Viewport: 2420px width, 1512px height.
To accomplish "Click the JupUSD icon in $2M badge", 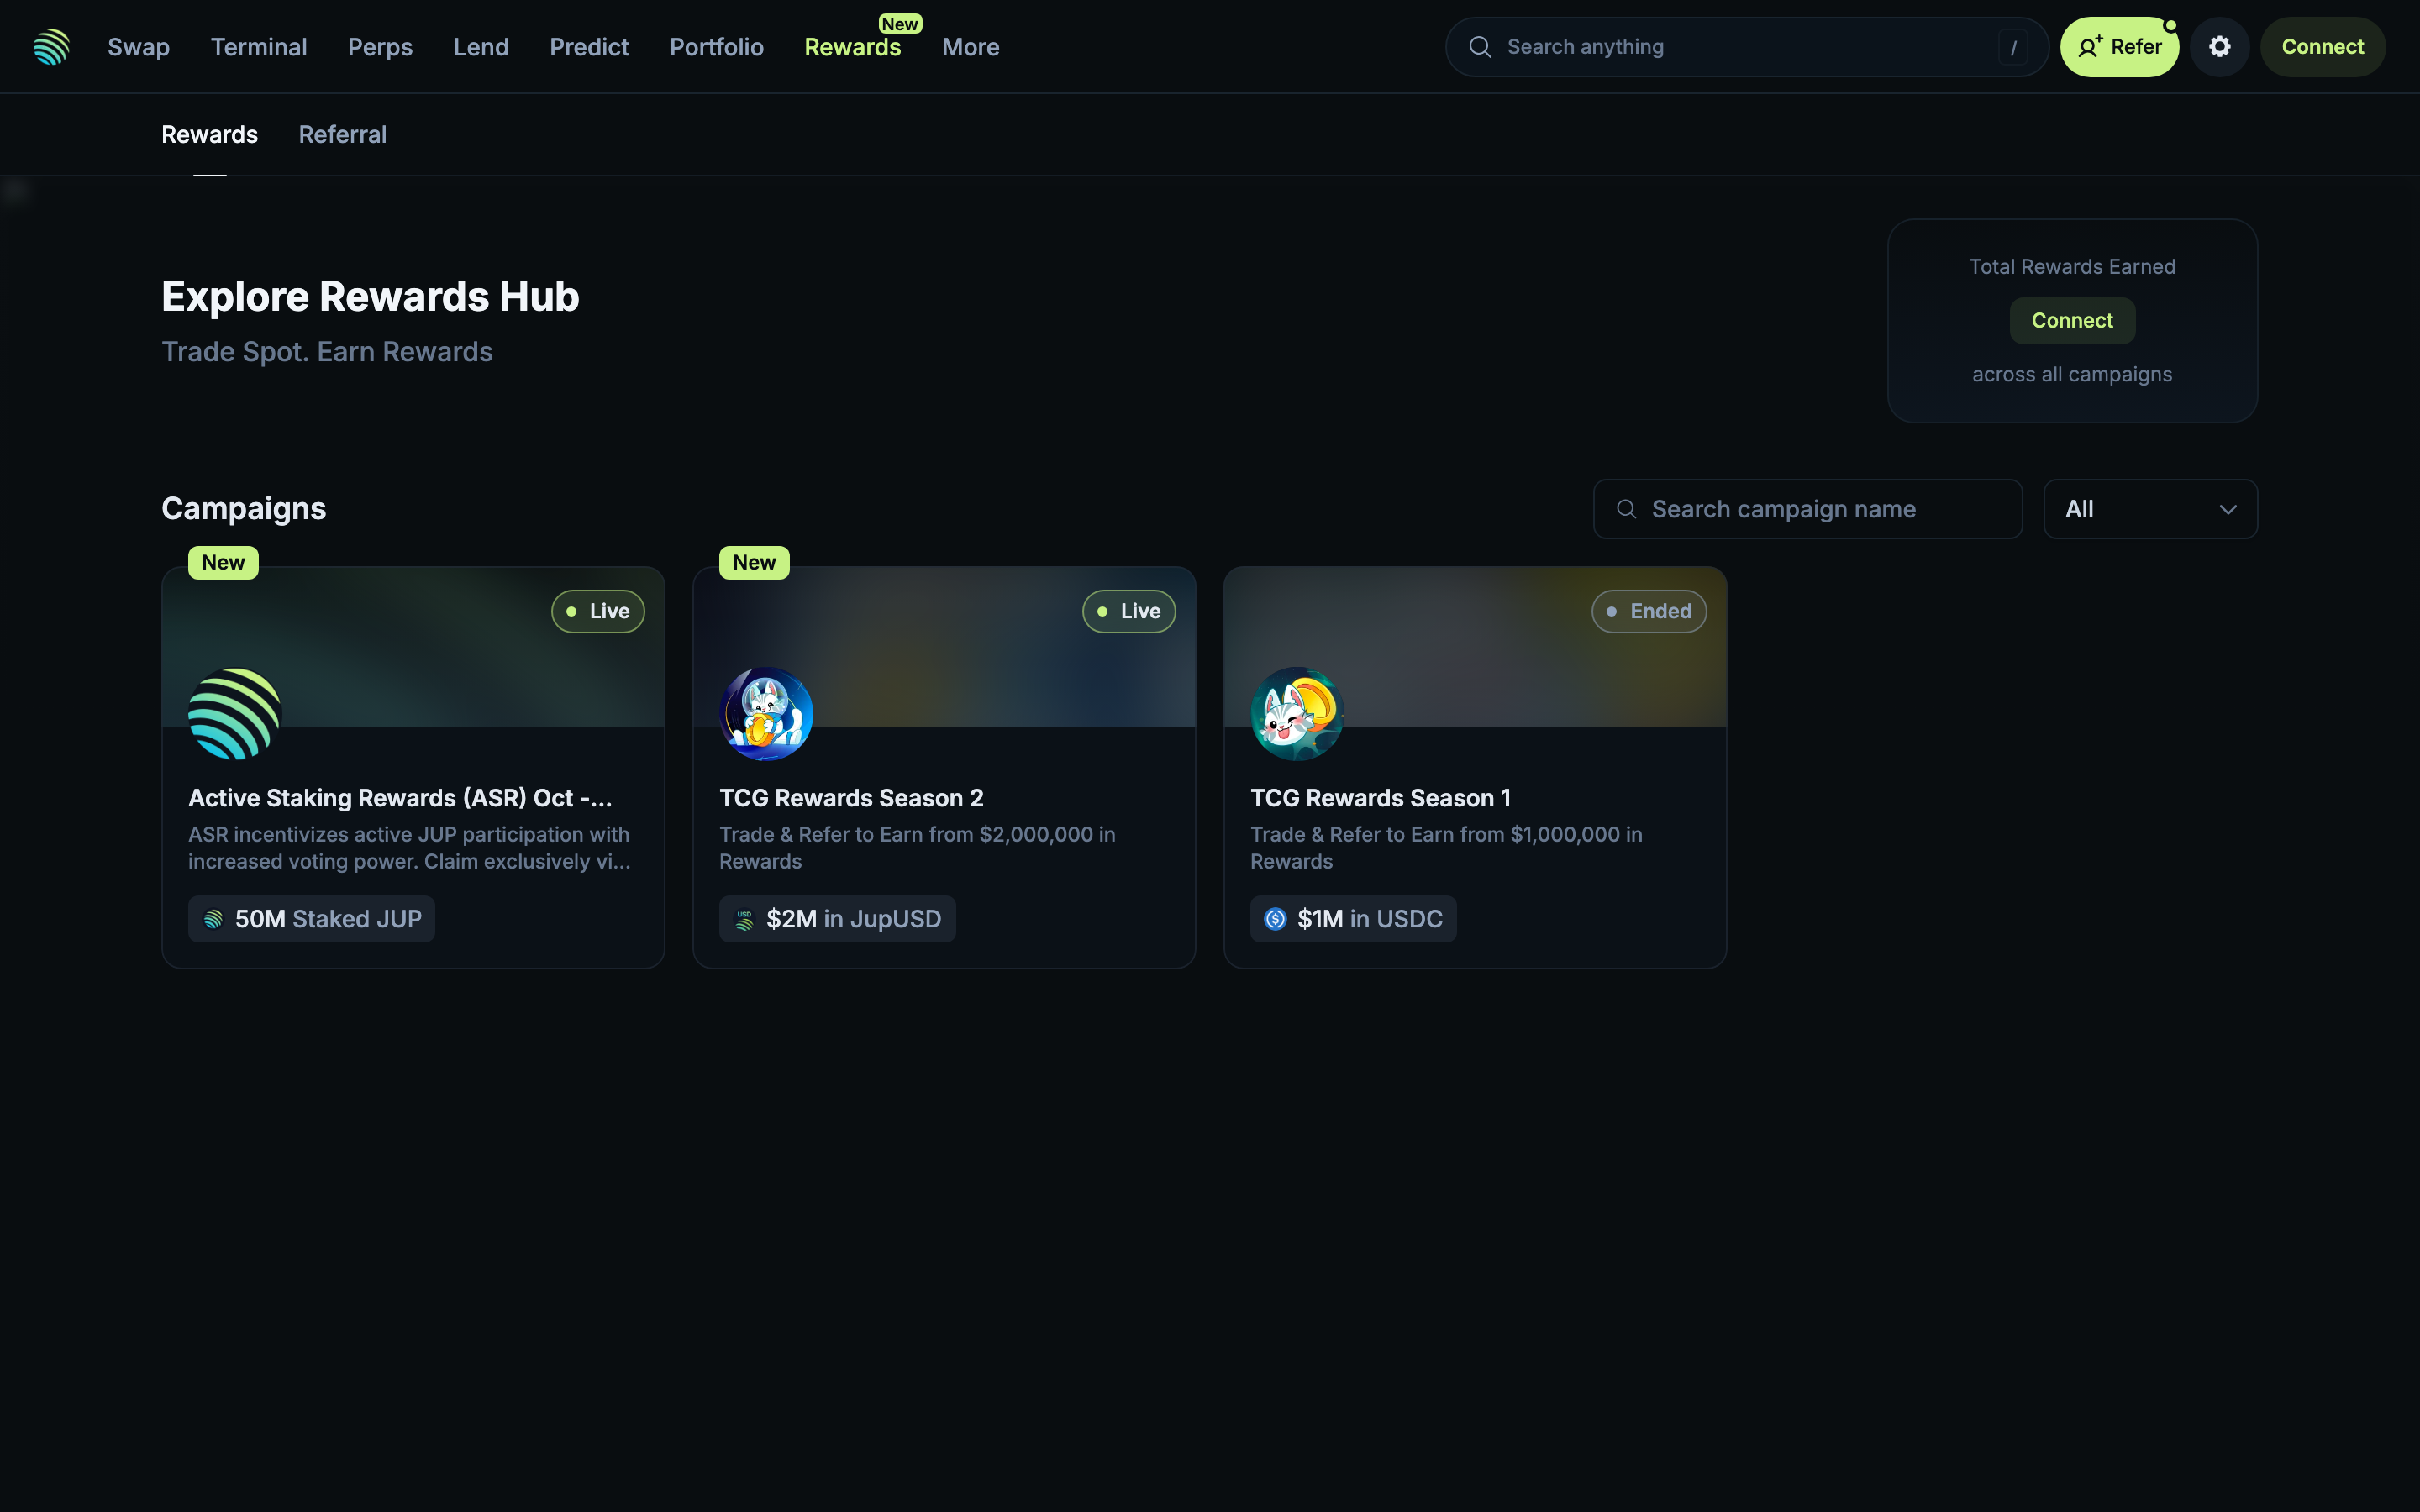I will (x=744, y=919).
